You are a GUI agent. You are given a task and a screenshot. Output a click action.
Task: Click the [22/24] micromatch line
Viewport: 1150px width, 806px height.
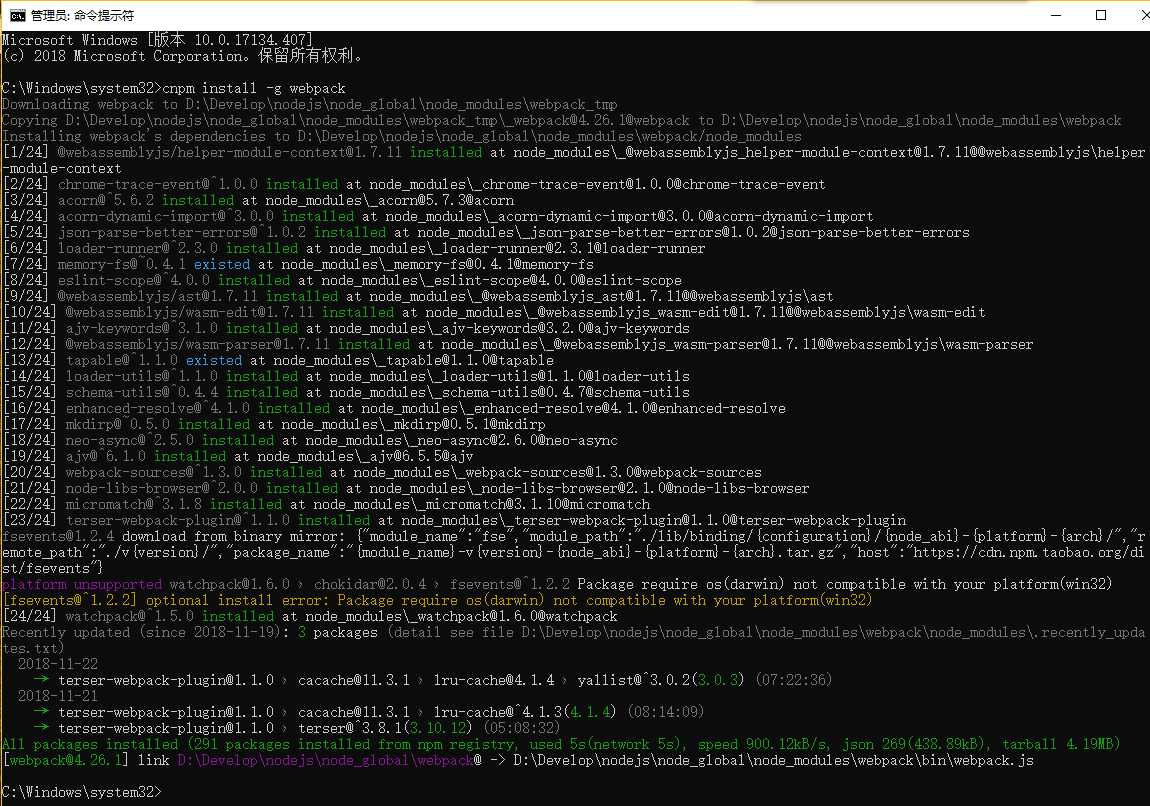326,505
